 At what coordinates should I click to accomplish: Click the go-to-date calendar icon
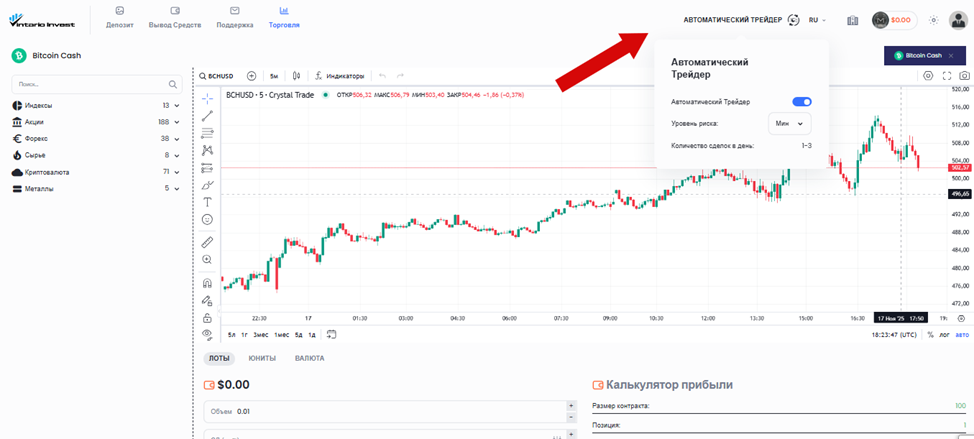pos(332,334)
